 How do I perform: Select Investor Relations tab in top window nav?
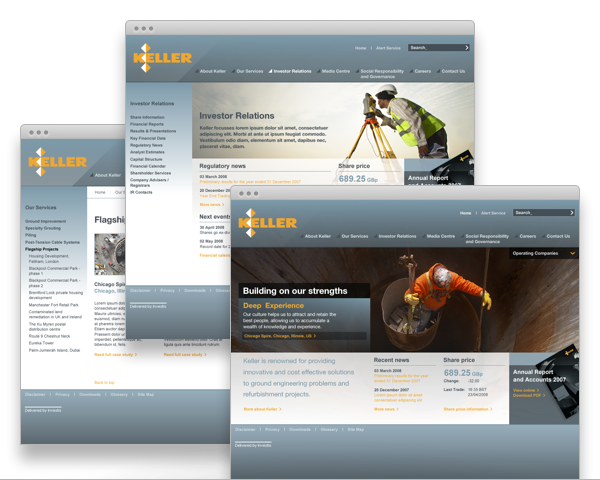point(292,71)
